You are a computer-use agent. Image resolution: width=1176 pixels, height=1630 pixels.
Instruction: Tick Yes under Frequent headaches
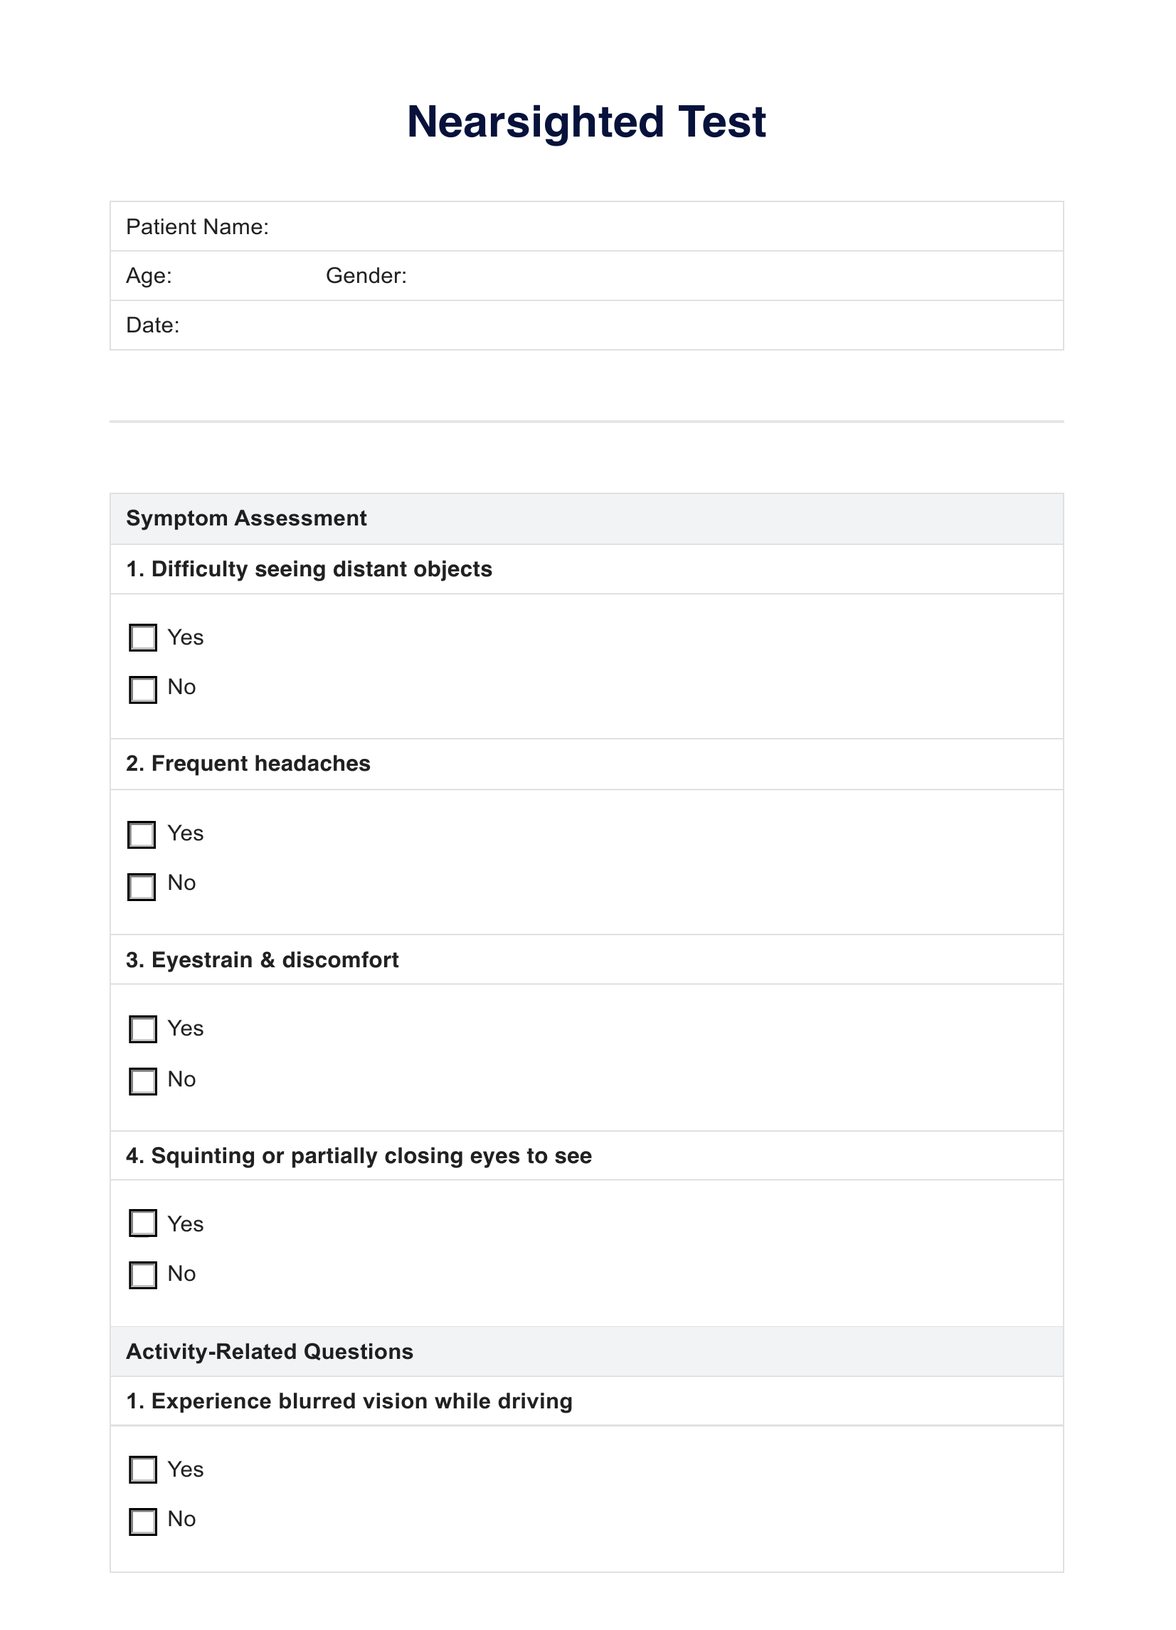(x=142, y=834)
